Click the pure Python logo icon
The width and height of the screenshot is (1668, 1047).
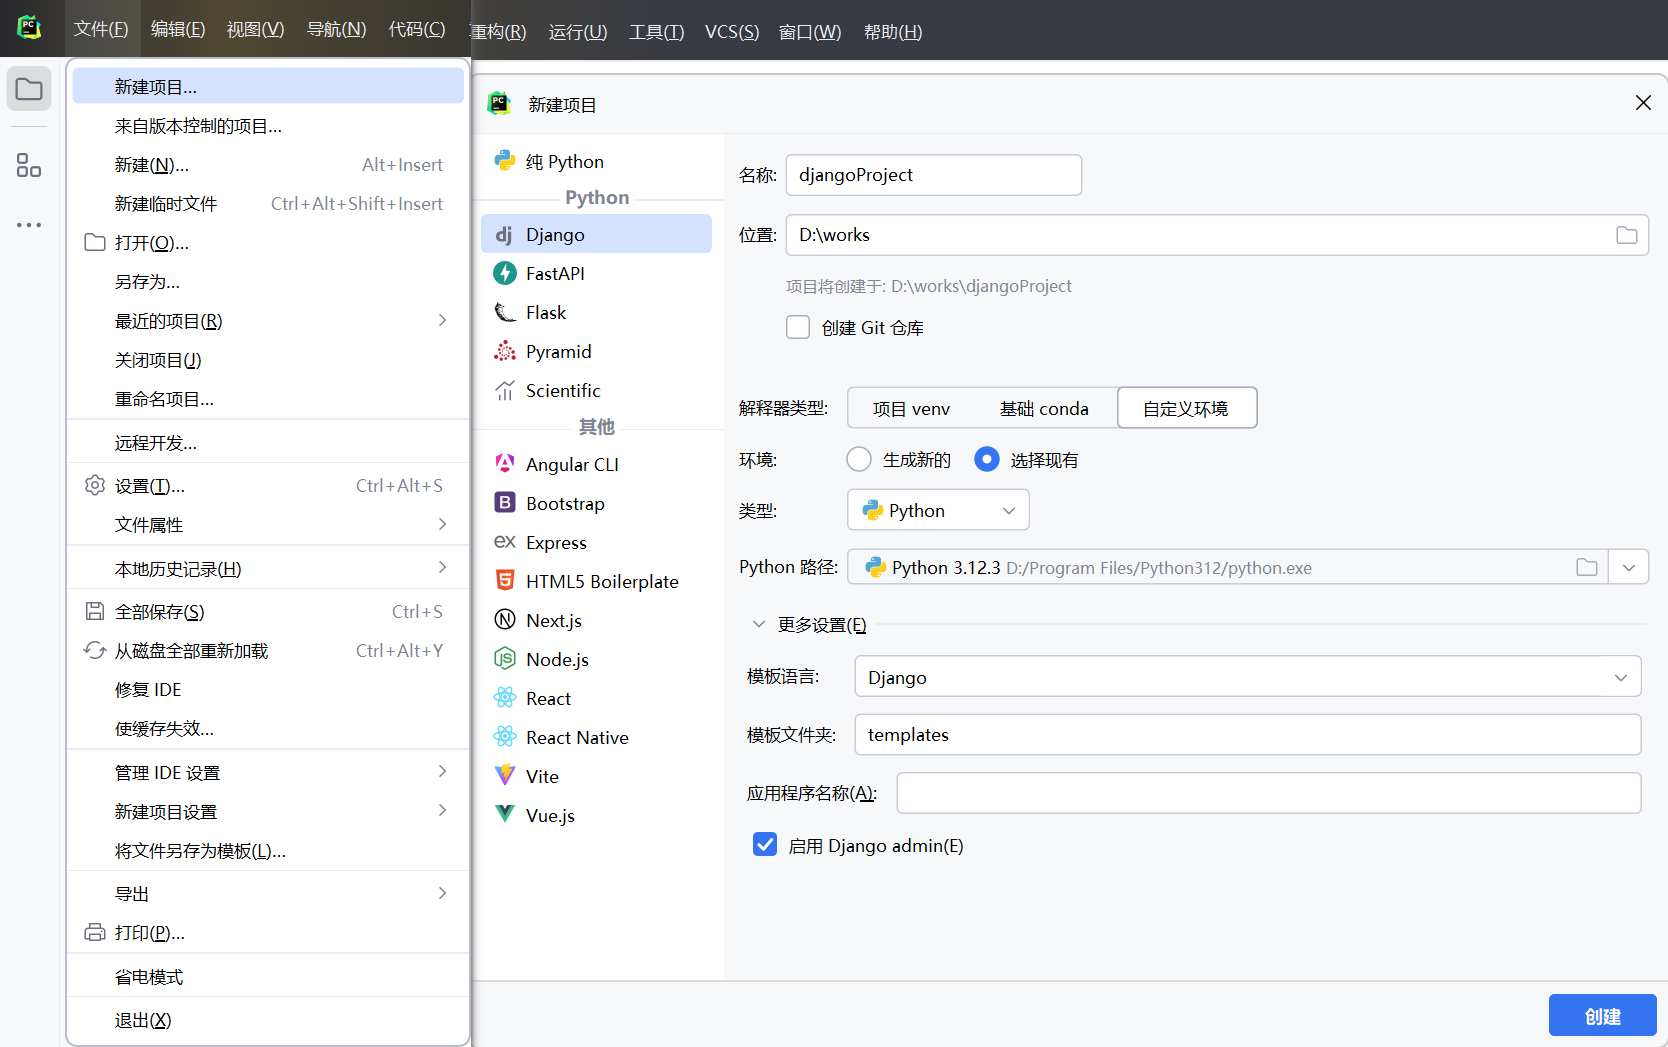(x=505, y=161)
